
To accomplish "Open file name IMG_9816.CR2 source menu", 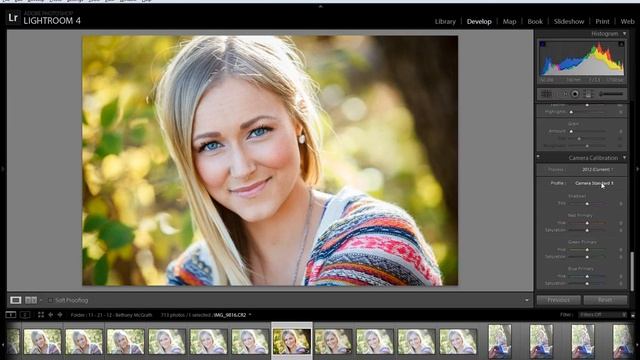I will [x=232, y=315].
